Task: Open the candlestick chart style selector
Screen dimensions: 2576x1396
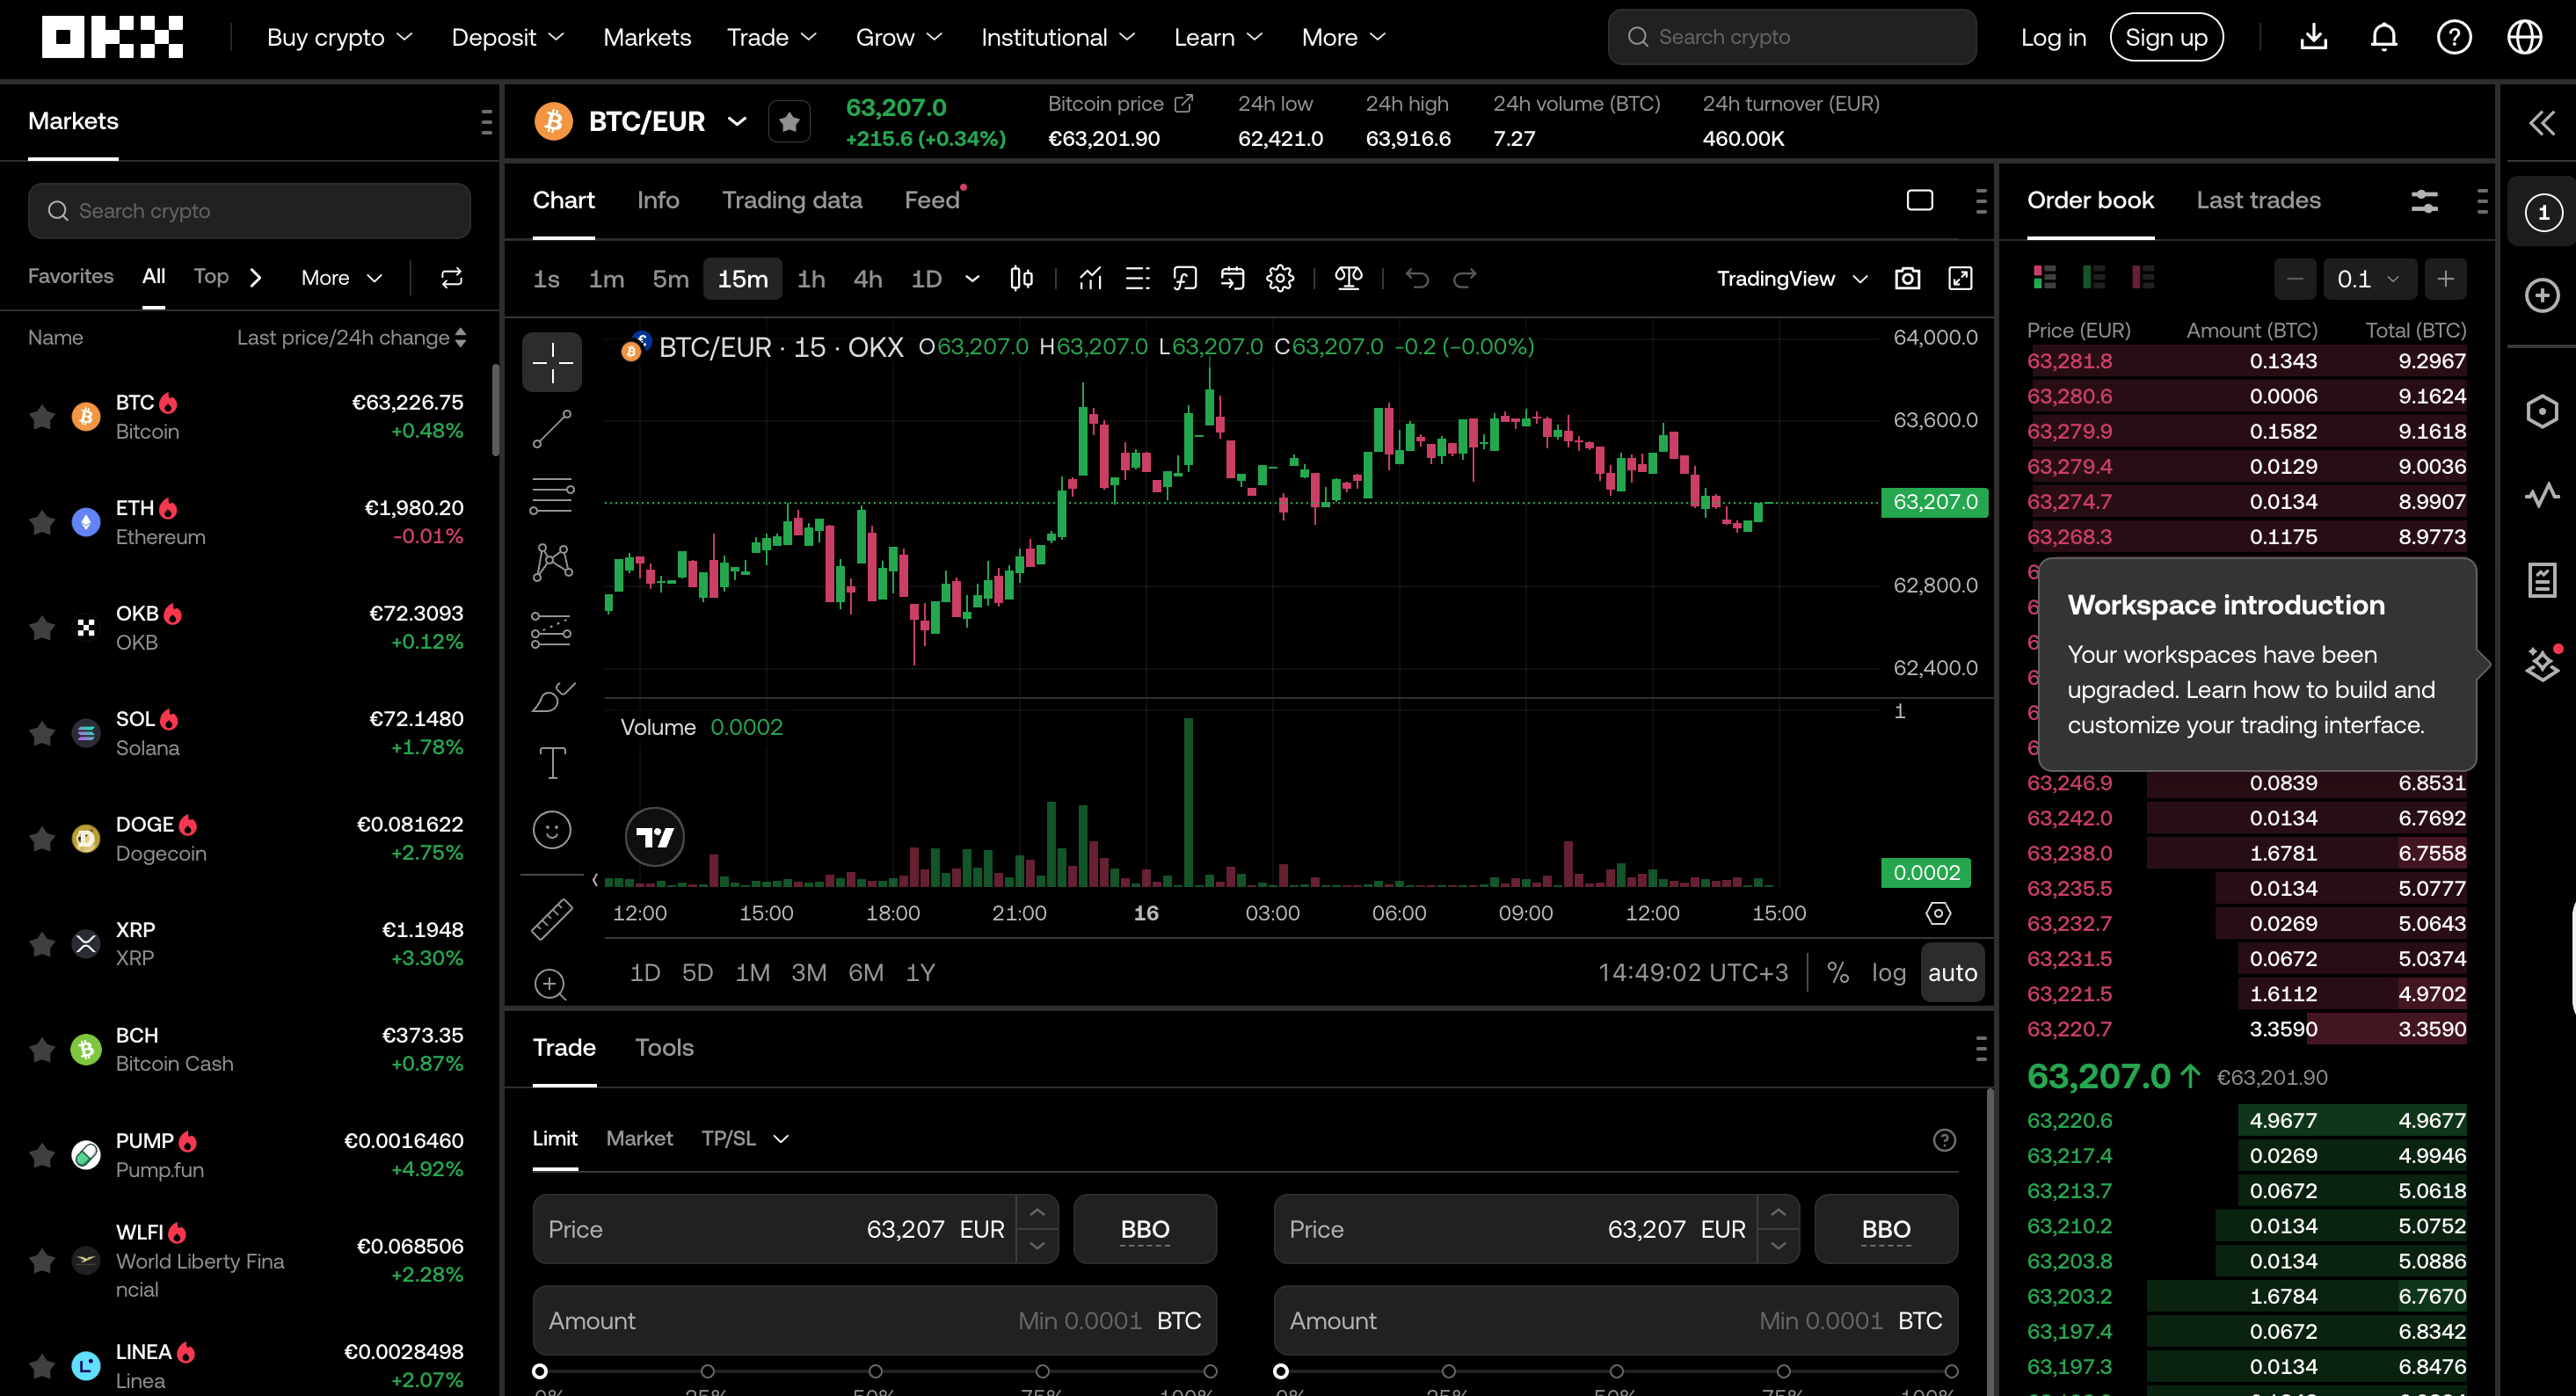Action: (1021, 278)
